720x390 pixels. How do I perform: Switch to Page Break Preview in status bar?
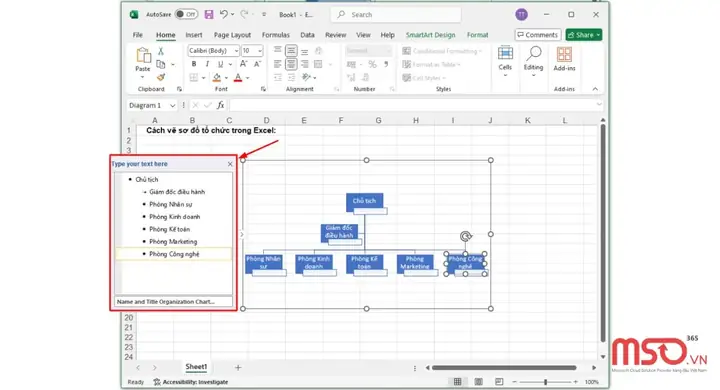tap(499, 382)
